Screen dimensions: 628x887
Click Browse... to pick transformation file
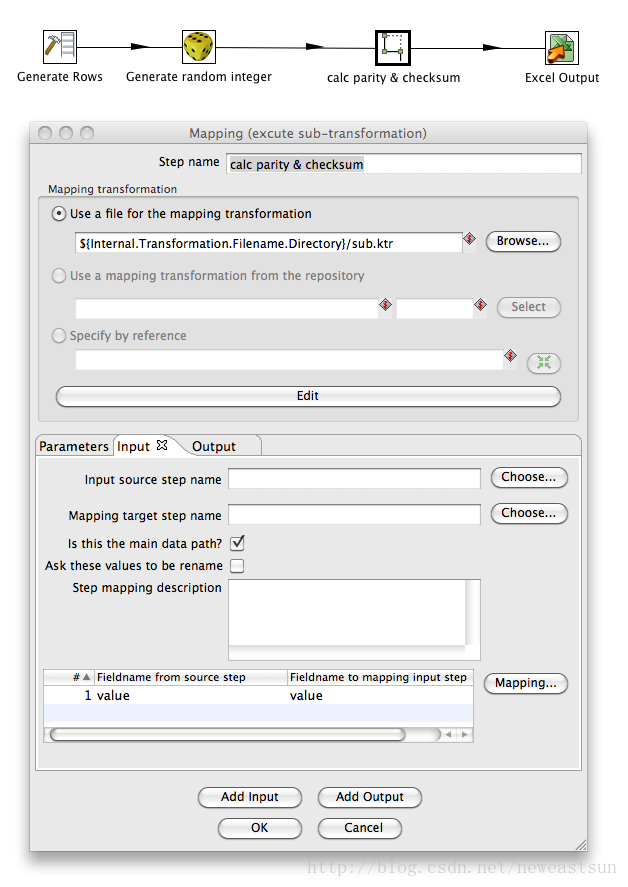[x=523, y=241]
